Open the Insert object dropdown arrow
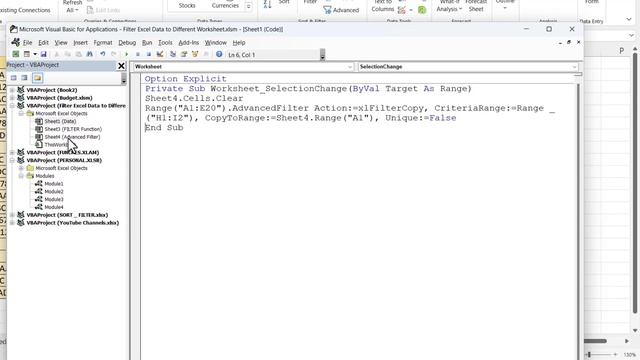This screenshot has height=360, width=640. point(35,54)
